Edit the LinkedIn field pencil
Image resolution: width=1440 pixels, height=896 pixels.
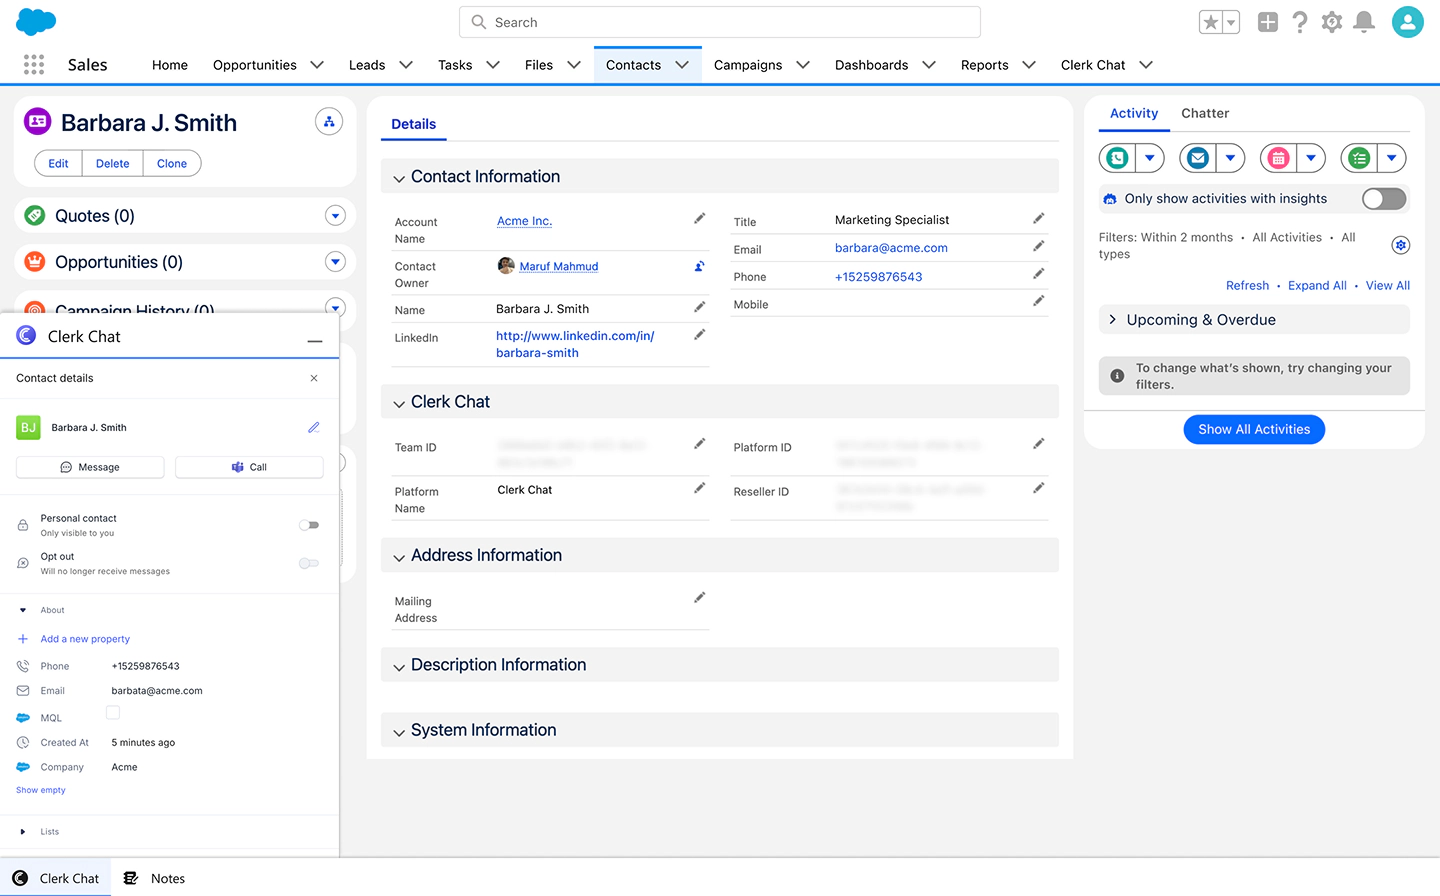point(700,335)
